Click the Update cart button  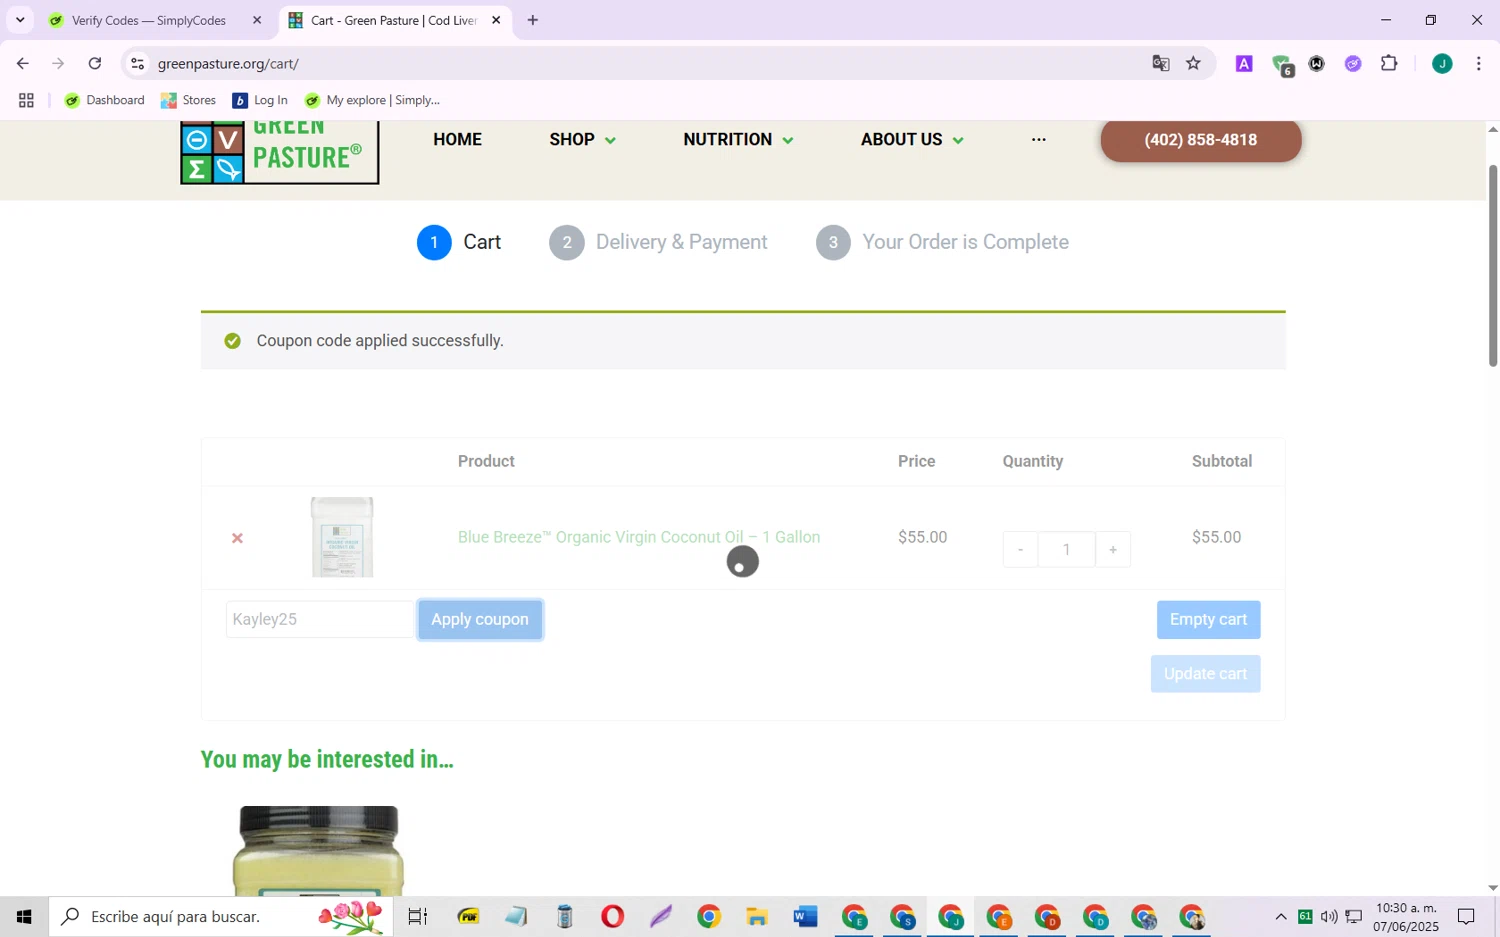pyautogui.click(x=1205, y=674)
